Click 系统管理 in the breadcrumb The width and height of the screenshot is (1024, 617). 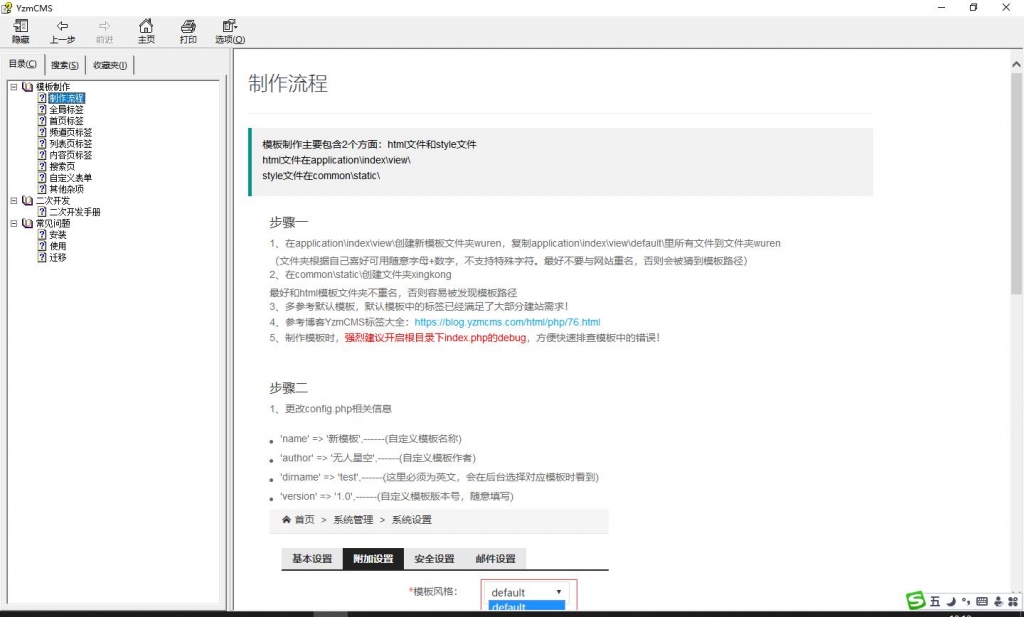[353, 520]
